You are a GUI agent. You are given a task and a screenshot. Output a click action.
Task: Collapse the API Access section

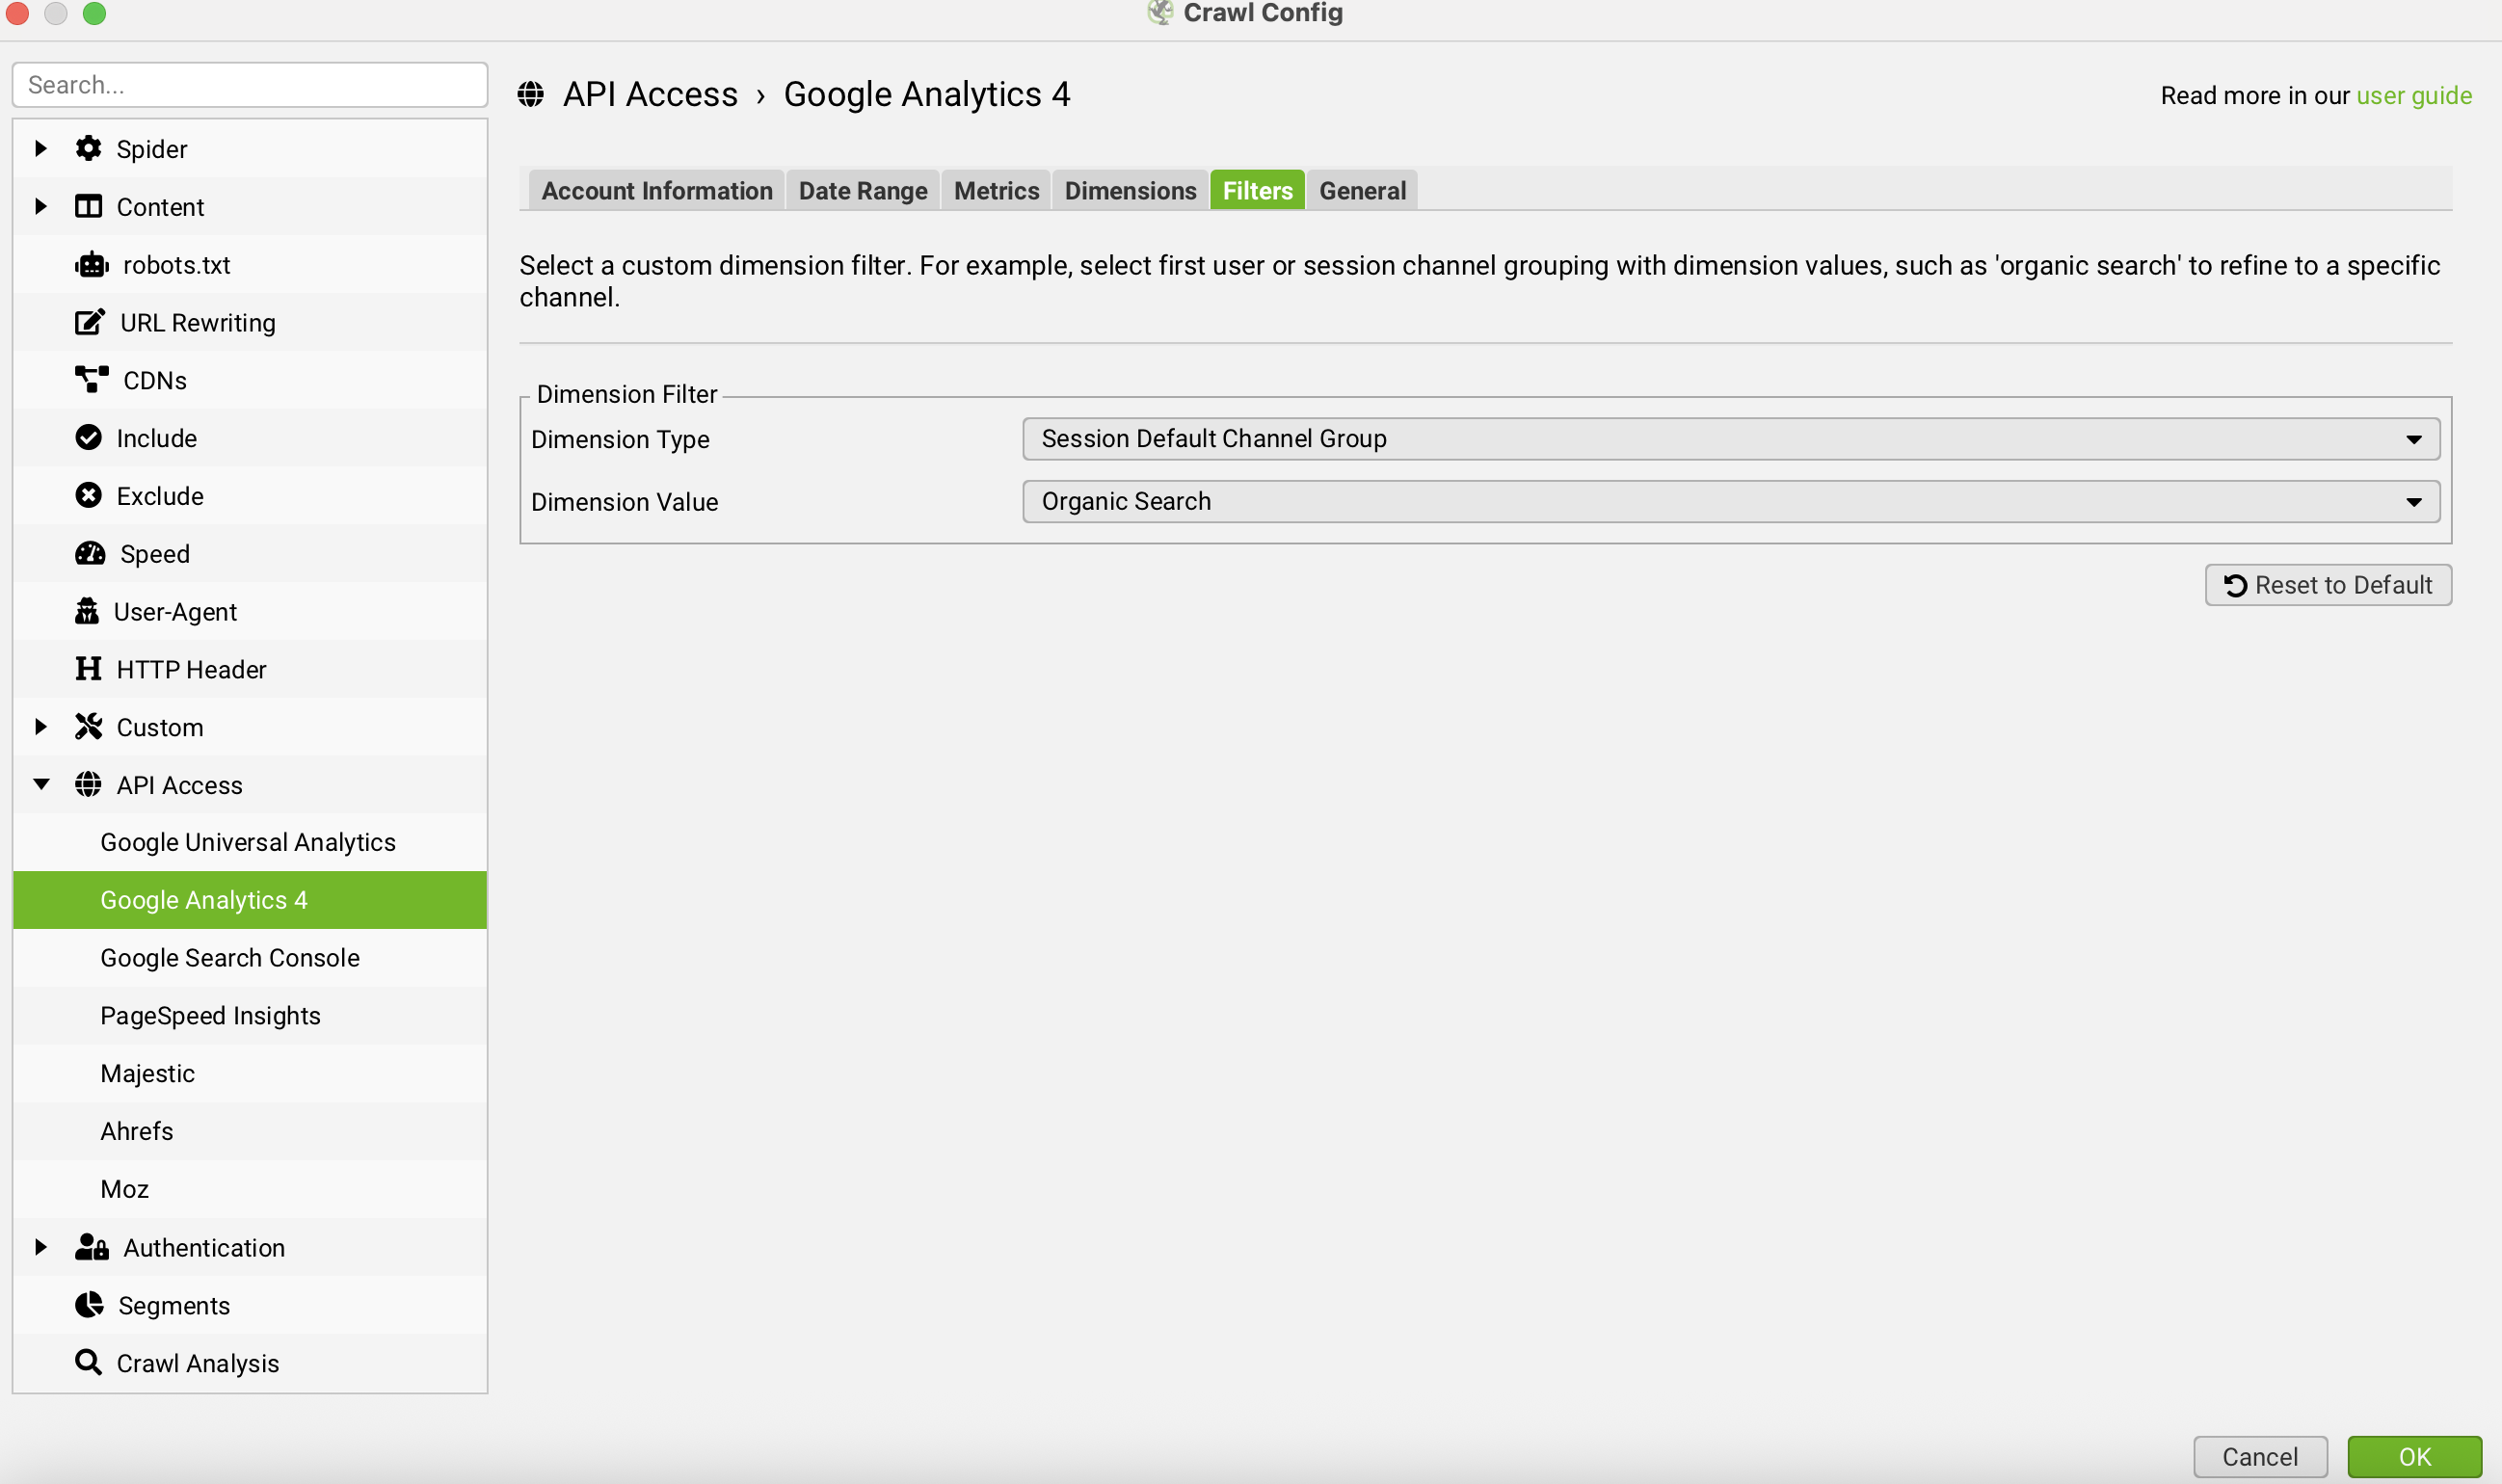41,785
